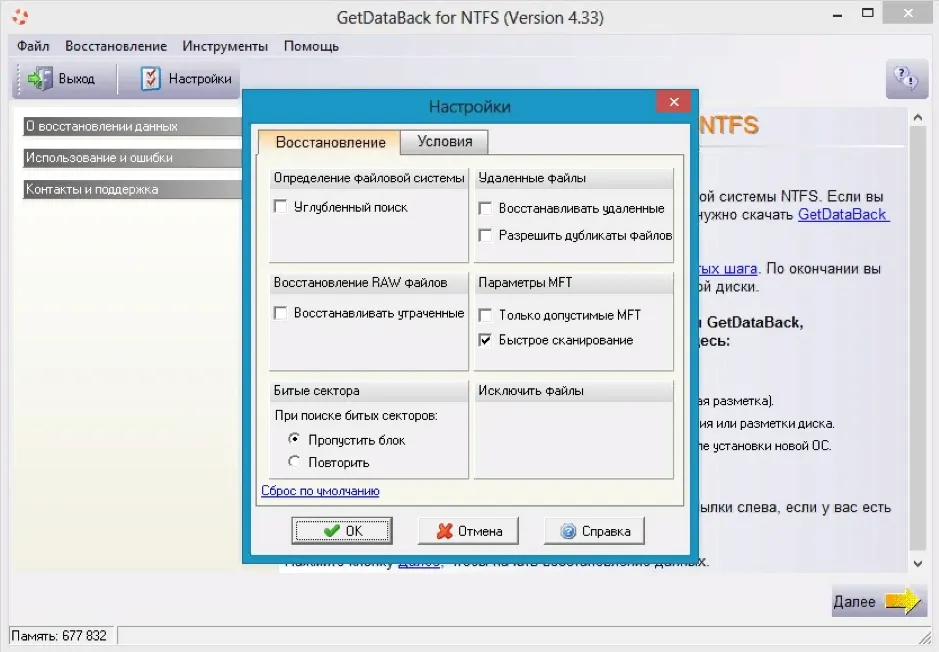Click the blue help icon on Справка button

568,531
